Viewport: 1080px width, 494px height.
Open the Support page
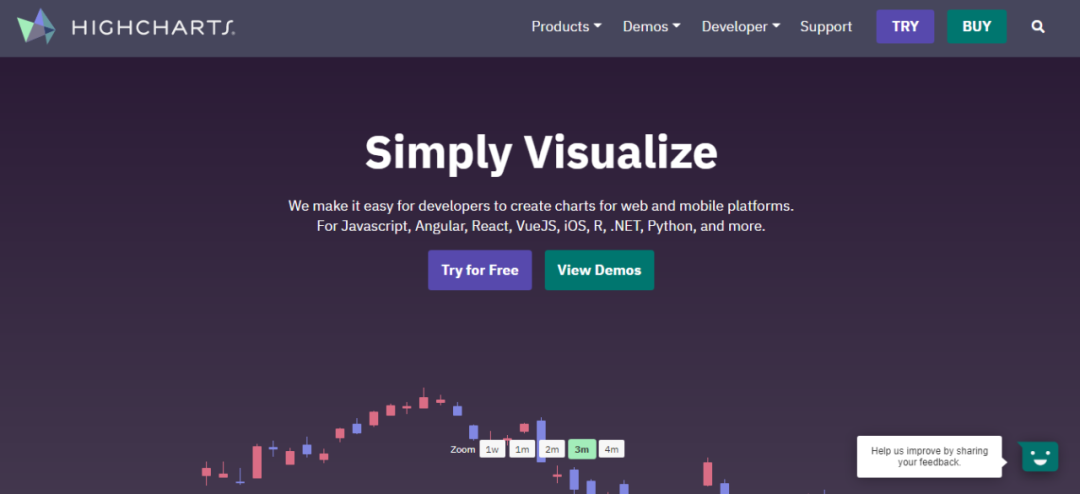click(x=826, y=26)
